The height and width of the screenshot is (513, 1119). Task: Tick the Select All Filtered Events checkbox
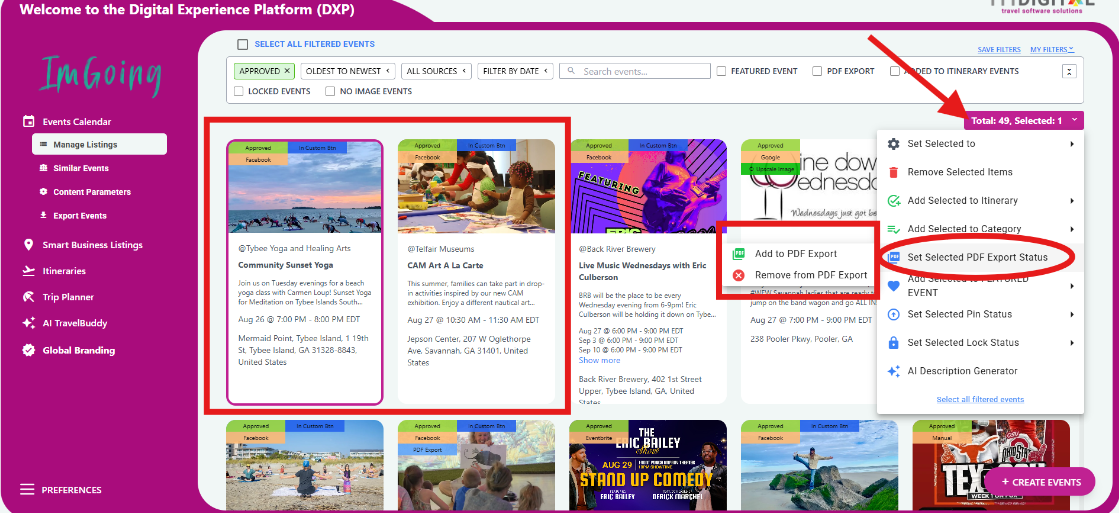(x=243, y=44)
